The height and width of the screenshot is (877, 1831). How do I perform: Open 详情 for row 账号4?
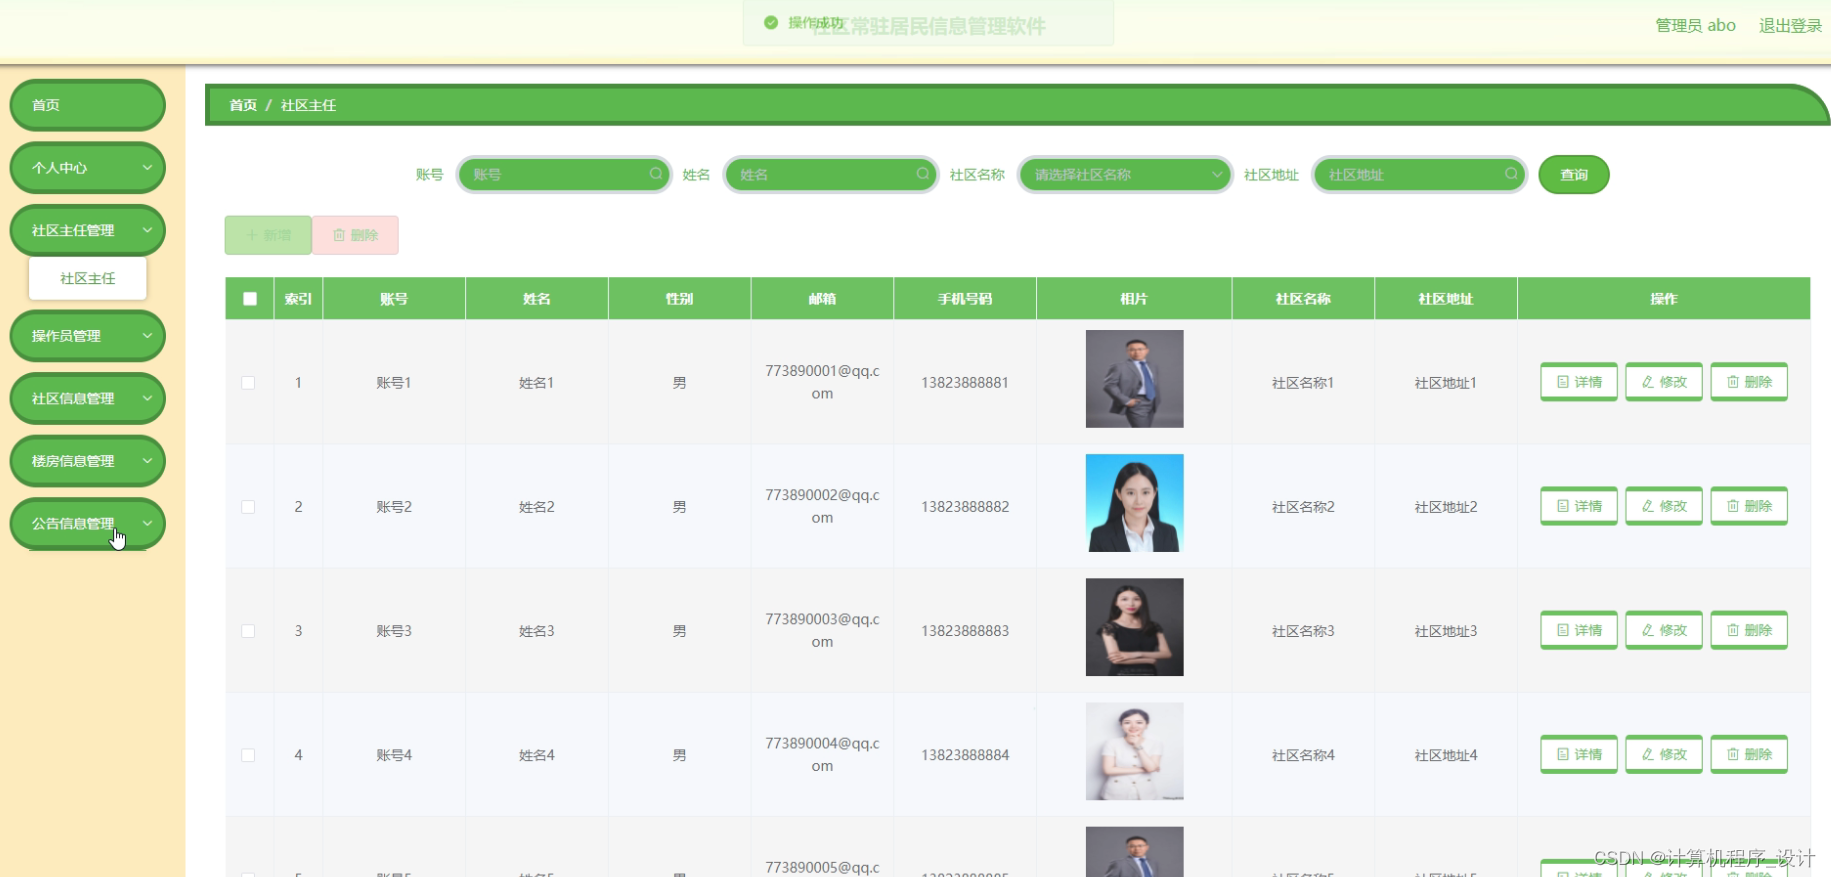tap(1579, 754)
